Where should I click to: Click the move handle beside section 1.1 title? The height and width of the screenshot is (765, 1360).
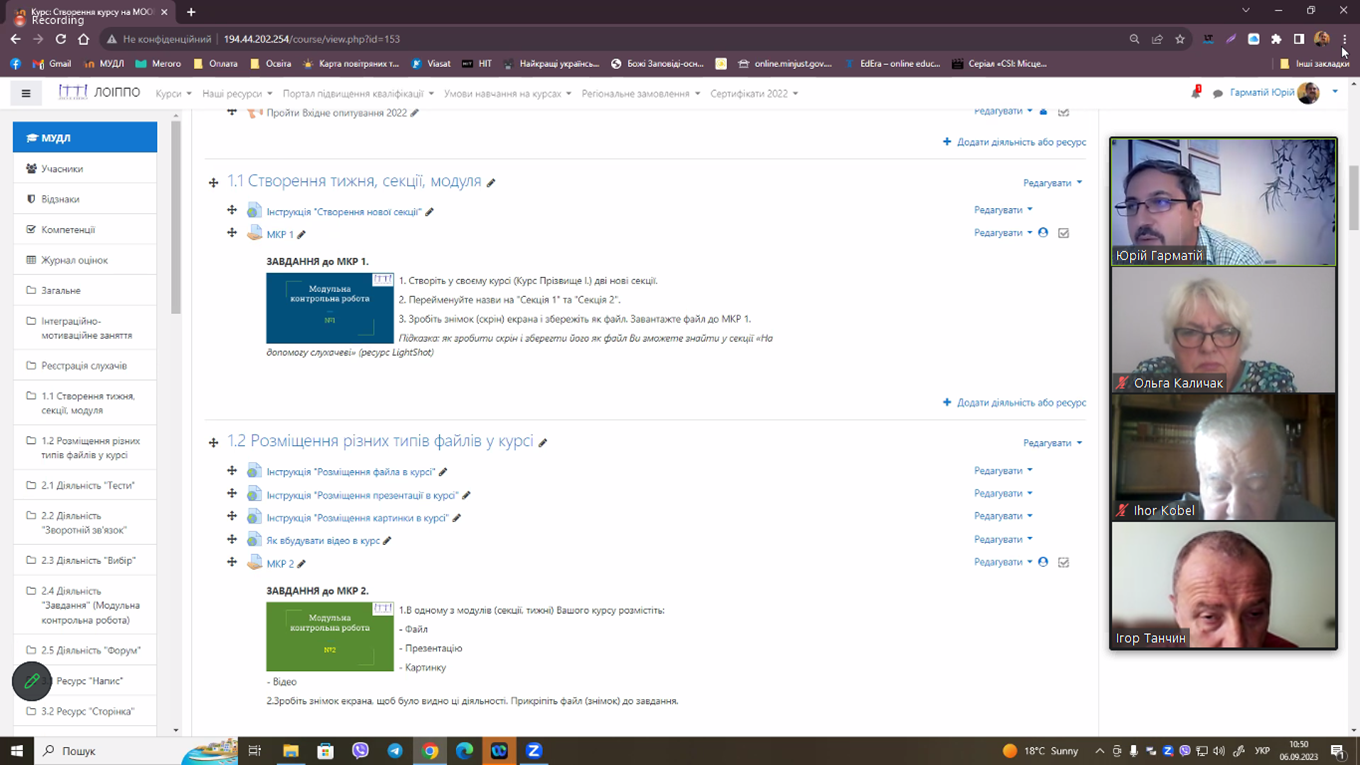pyautogui.click(x=213, y=183)
